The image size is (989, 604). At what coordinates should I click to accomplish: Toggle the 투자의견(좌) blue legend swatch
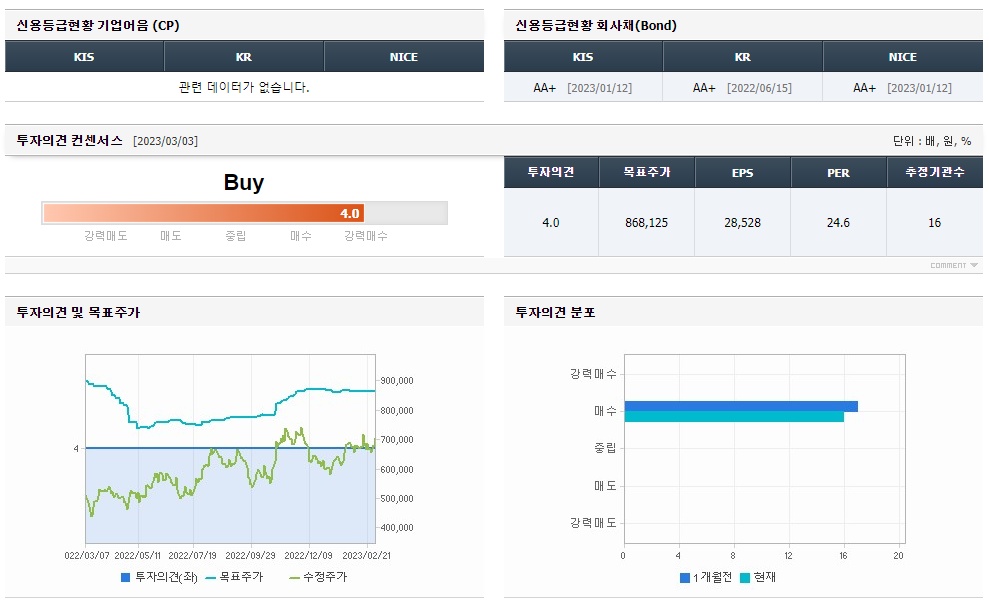pos(125,577)
